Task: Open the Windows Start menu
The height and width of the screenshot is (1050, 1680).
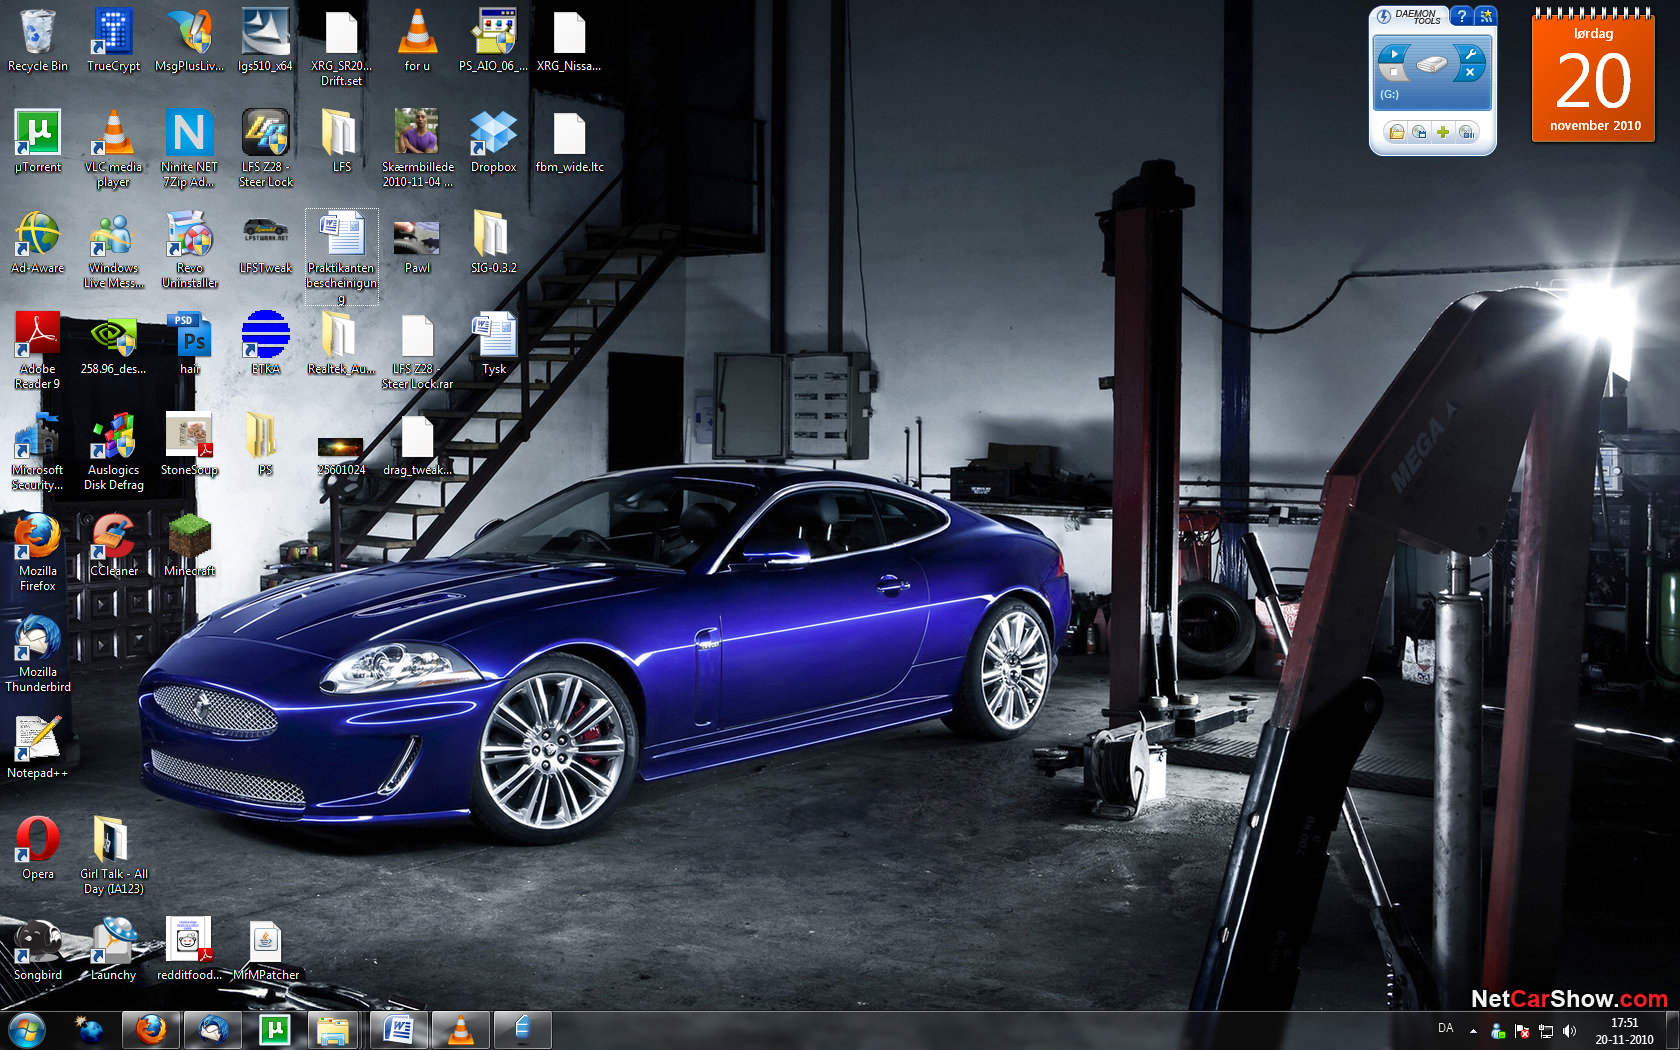Action: click(26, 1030)
